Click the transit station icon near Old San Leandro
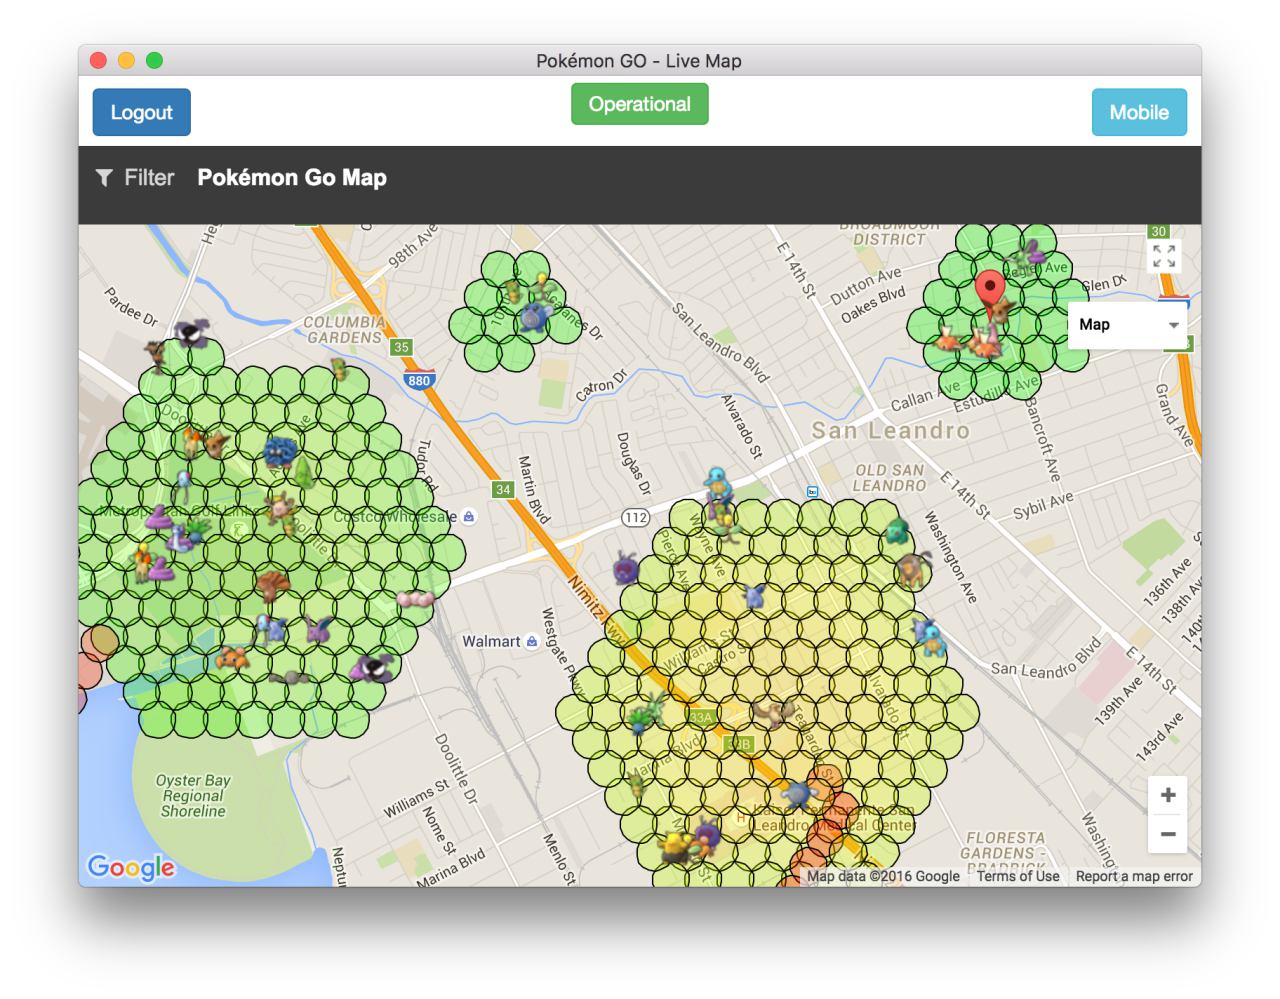Image resolution: width=1280 pixels, height=999 pixels. [812, 491]
